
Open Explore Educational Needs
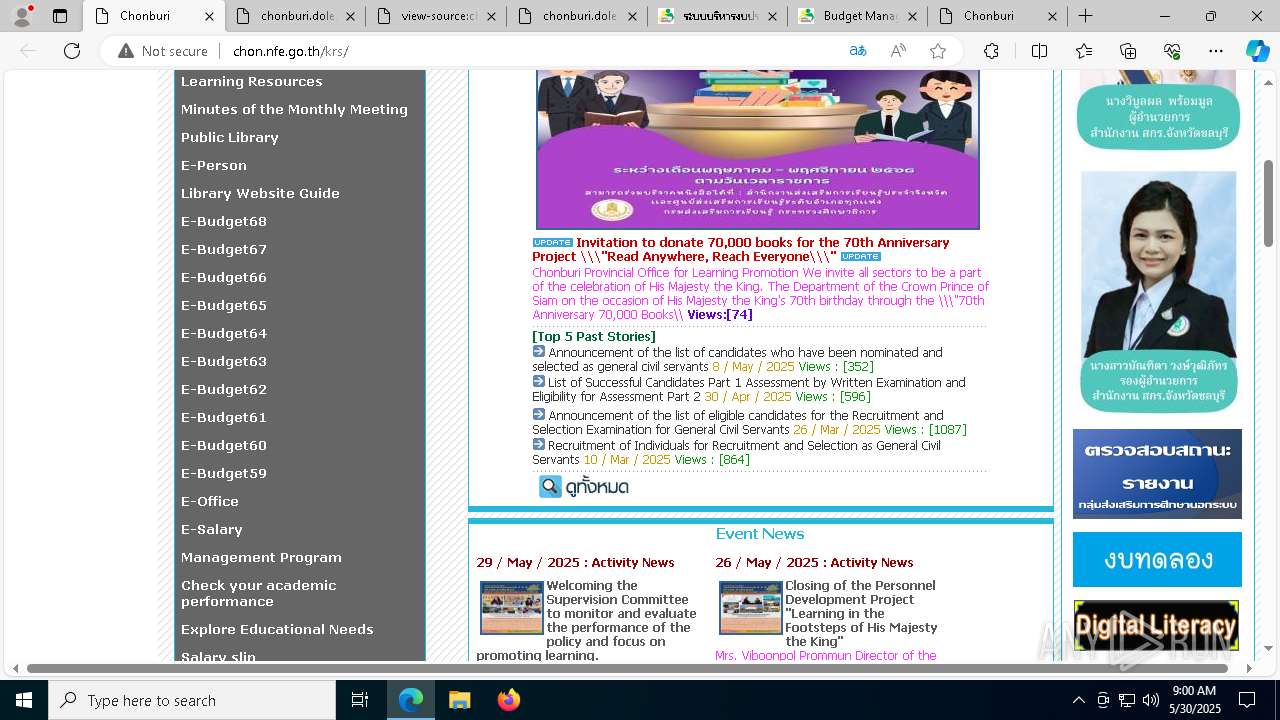pos(277,630)
